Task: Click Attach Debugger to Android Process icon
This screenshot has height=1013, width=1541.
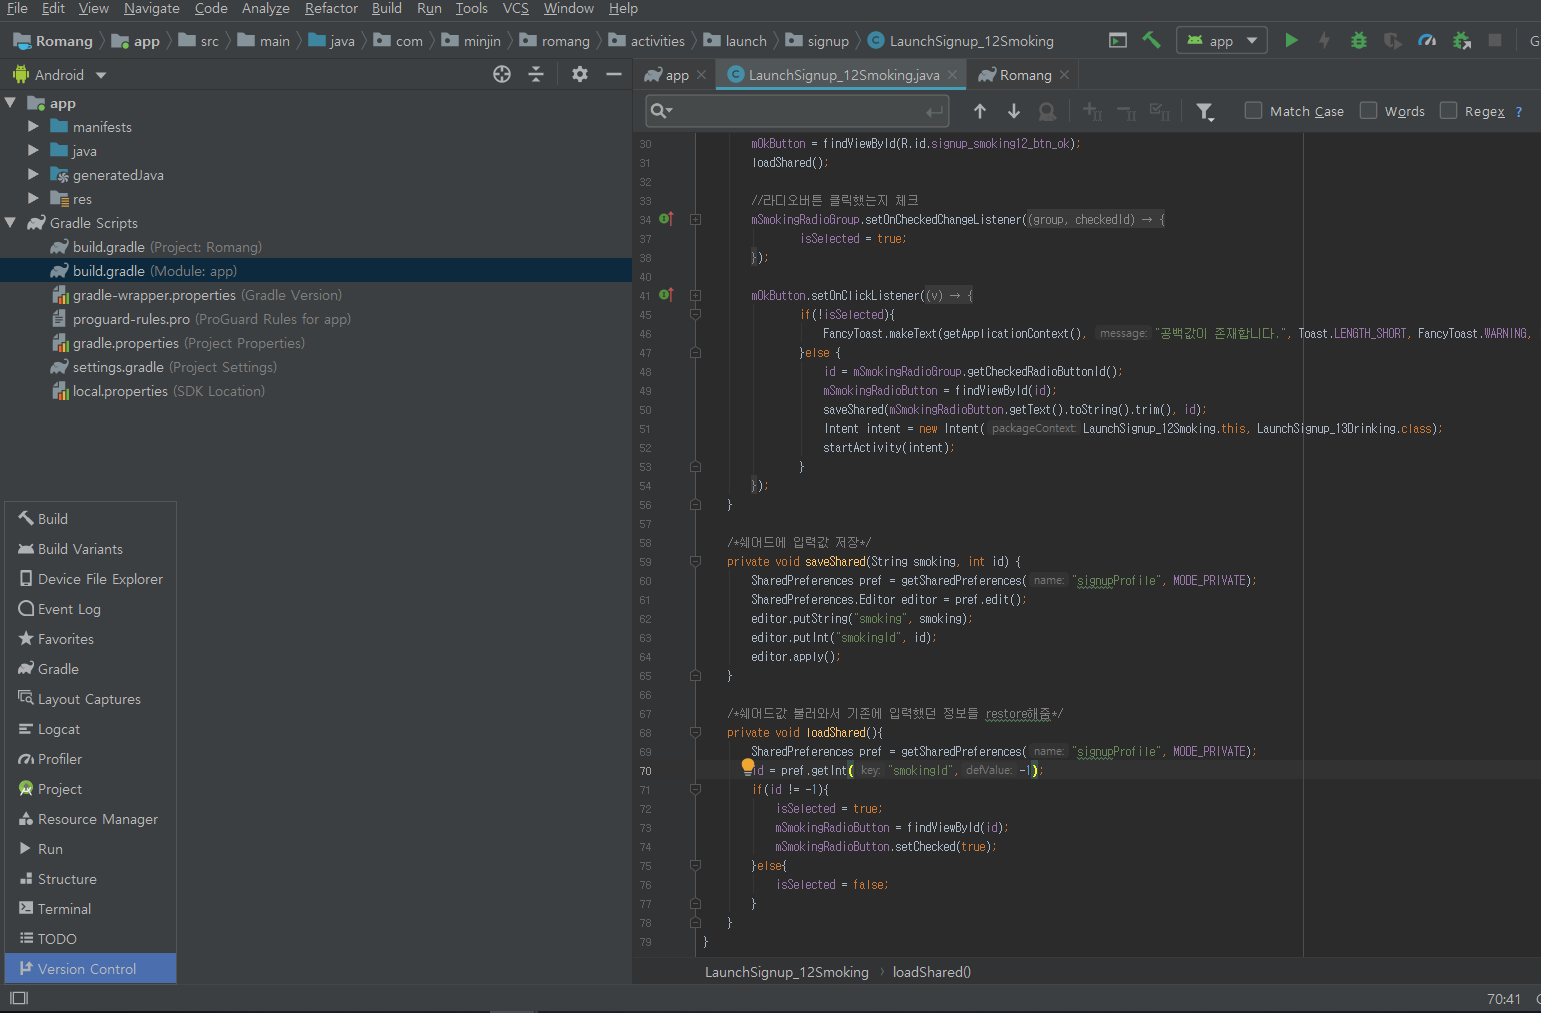Action: click(1461, 41)
